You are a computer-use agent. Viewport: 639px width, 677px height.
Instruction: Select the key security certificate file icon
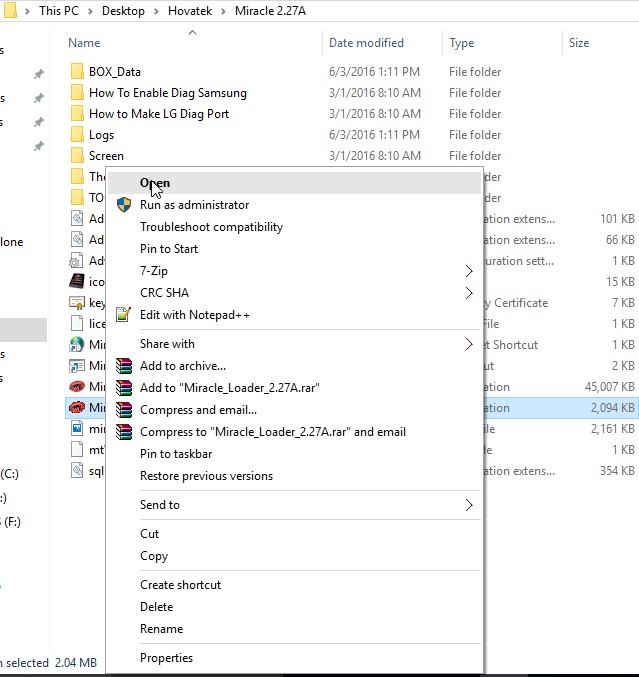click(x=77, y=303)
